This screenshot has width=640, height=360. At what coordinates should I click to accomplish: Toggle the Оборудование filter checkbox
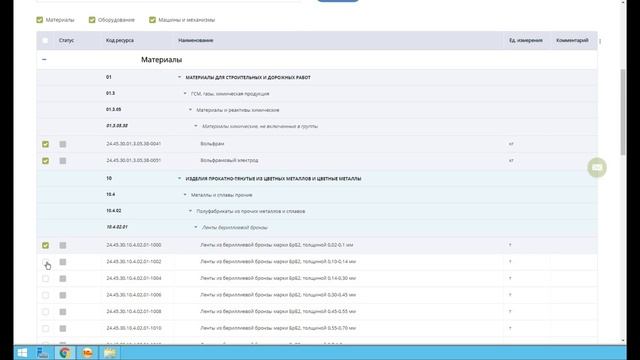(x=92, y=20)
